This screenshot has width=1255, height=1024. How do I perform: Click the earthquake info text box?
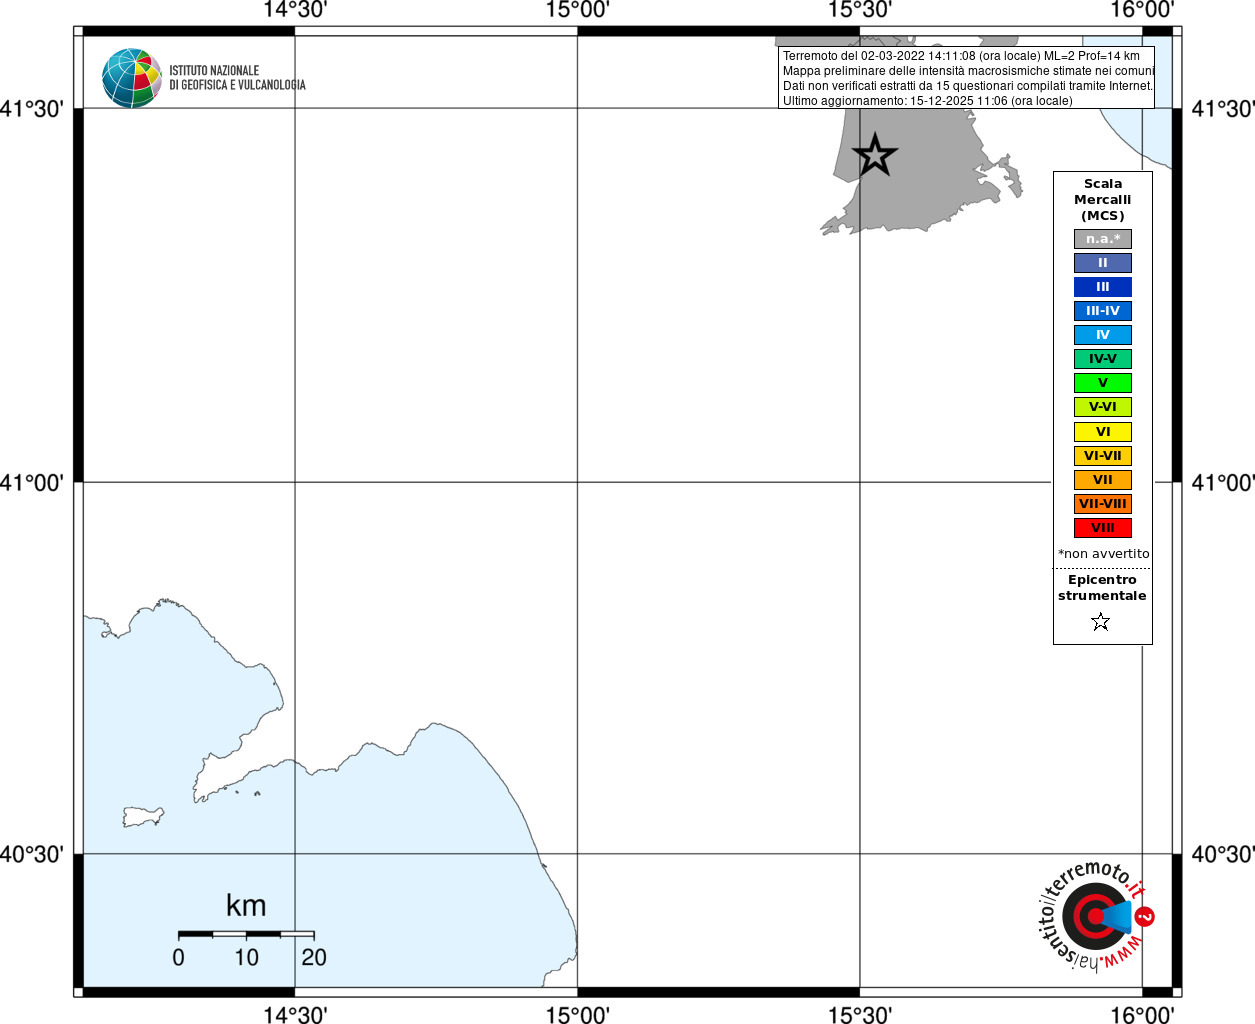tap(966, 77)
